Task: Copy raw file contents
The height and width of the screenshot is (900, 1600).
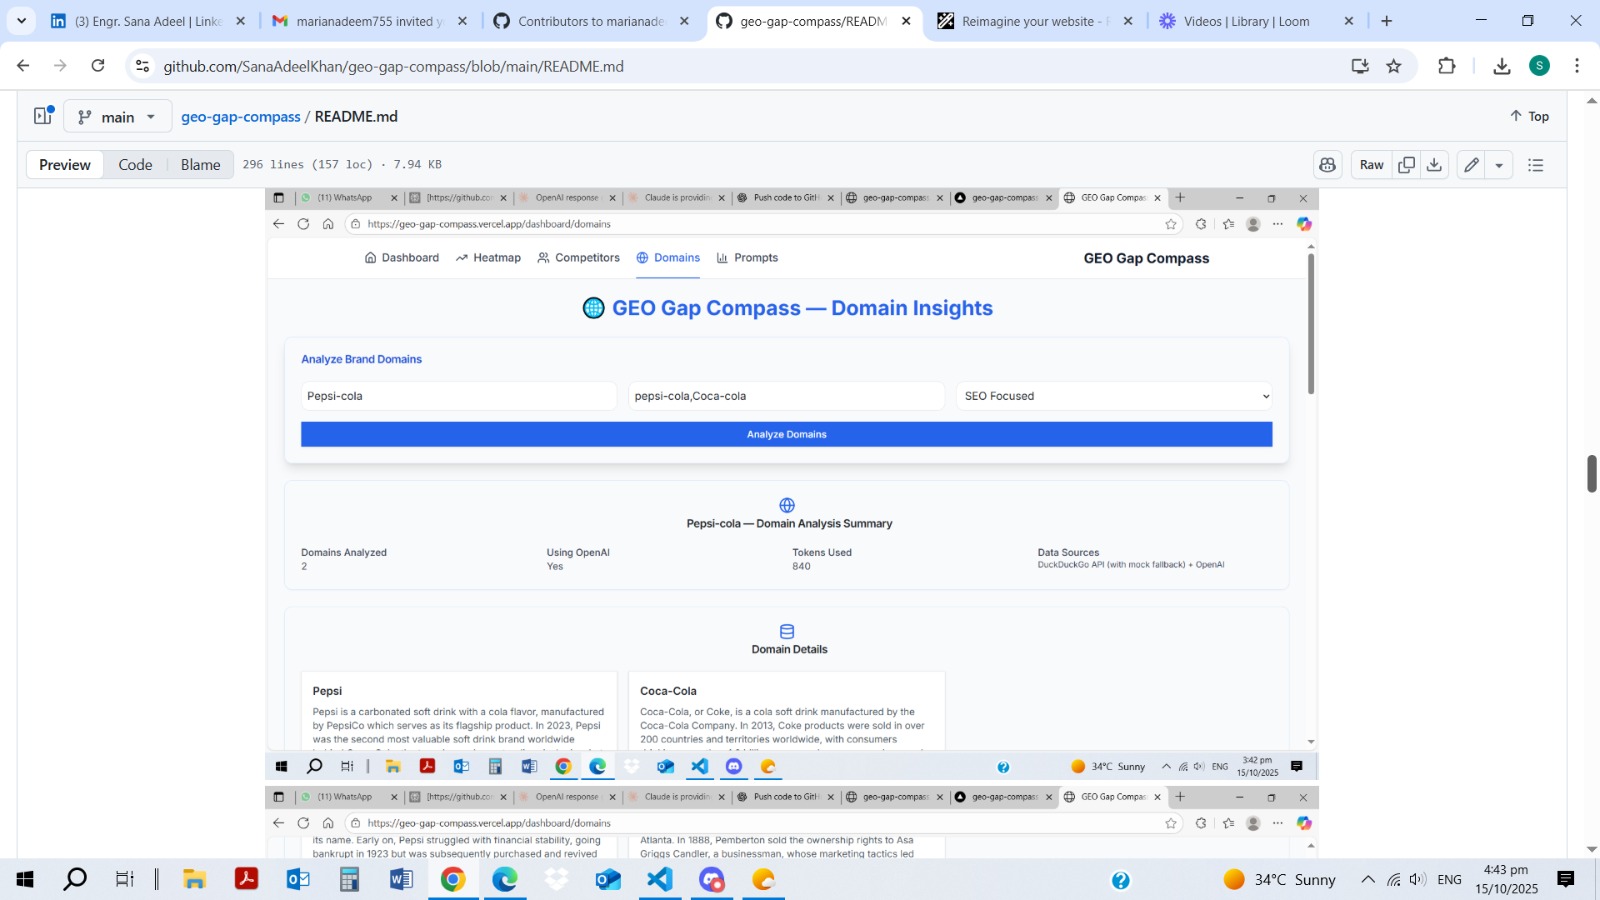Action: point(1406,165)
